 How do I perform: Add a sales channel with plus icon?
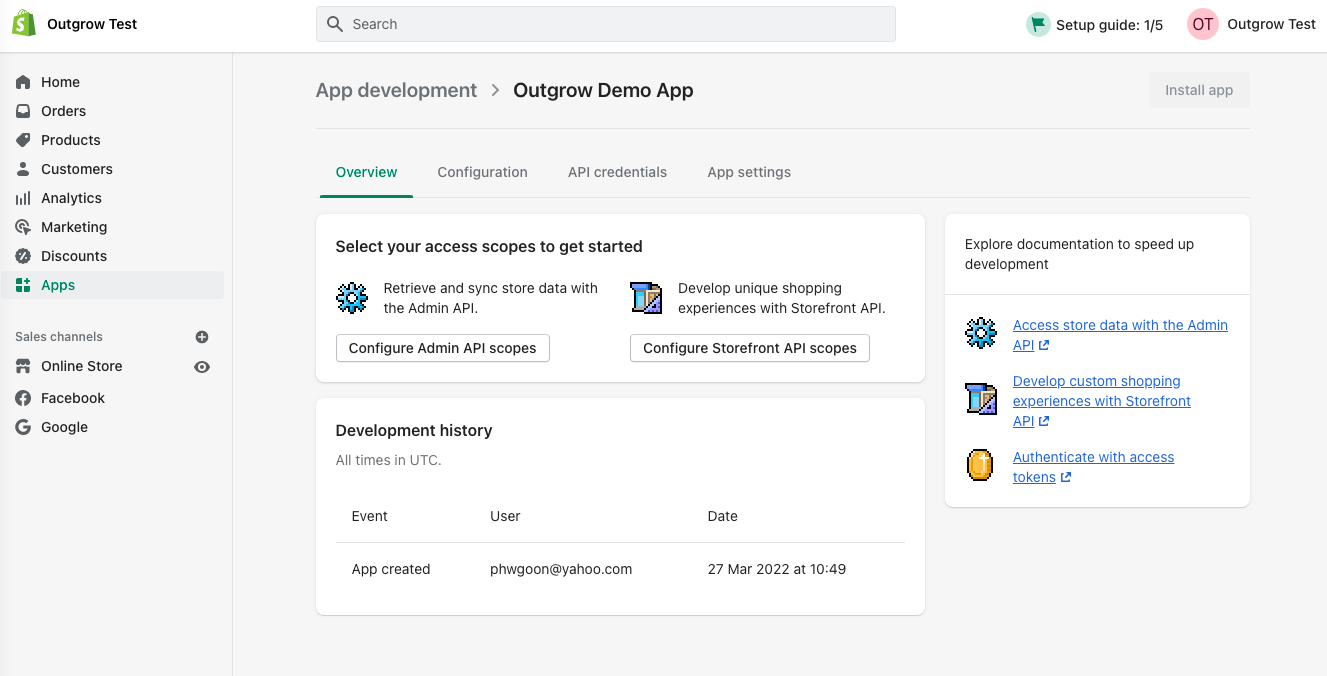[202, 337]
